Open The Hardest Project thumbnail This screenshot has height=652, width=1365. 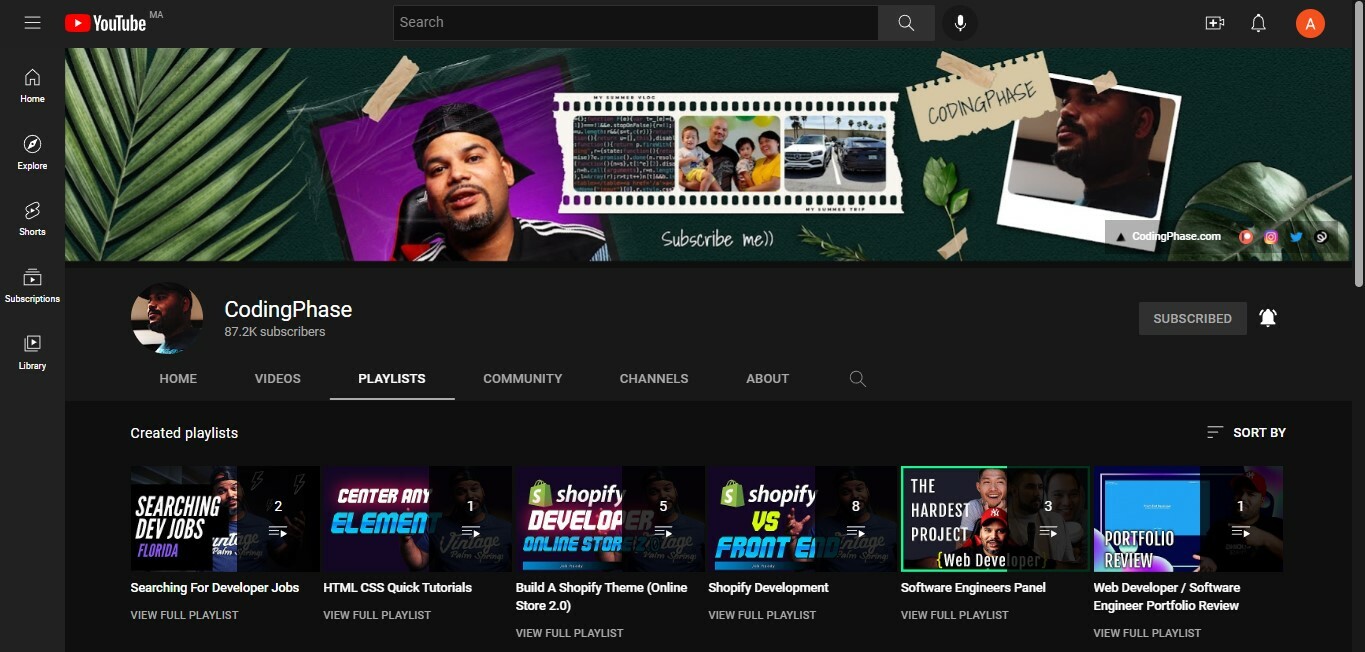pyautogui.click(x=995, y=519)
